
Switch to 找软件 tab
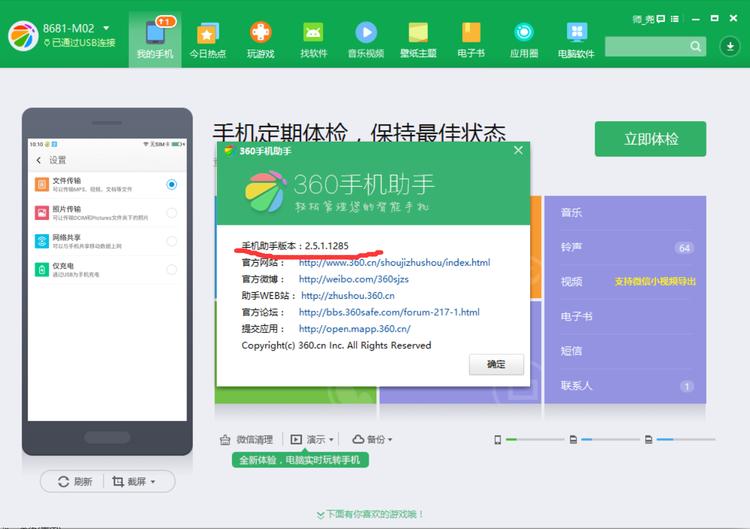(313, 40)
